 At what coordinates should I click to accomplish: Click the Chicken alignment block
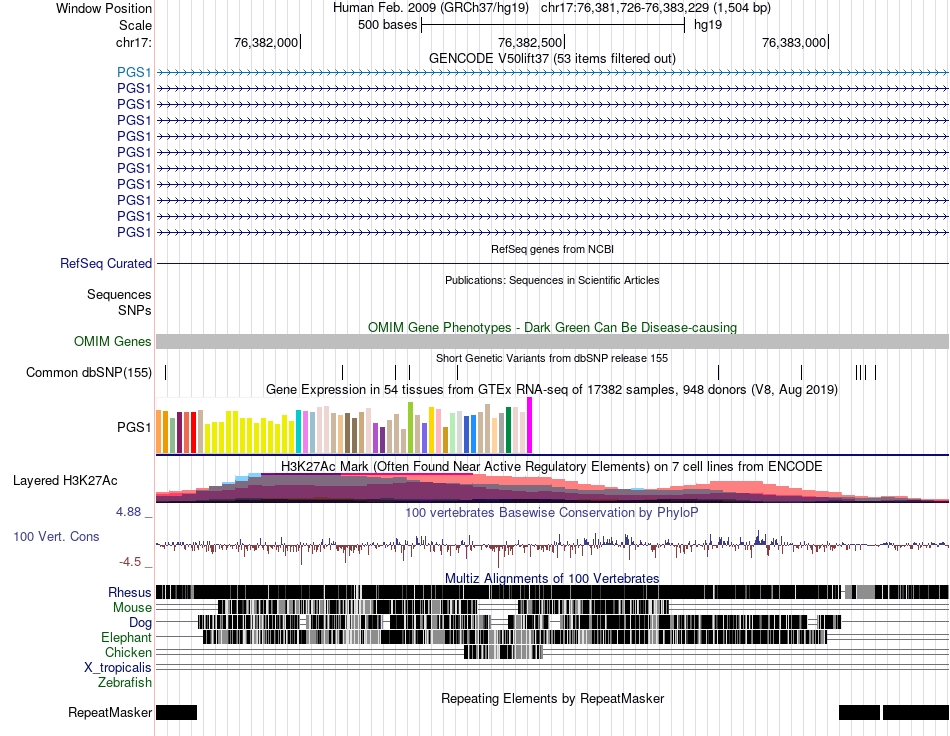tap(503, 652)
